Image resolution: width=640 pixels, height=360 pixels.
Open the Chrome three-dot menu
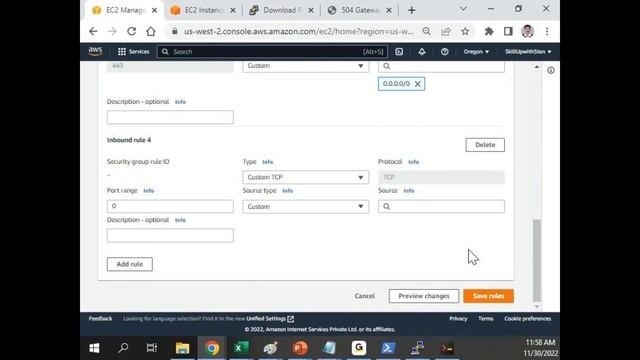click(x=547, y=31)
